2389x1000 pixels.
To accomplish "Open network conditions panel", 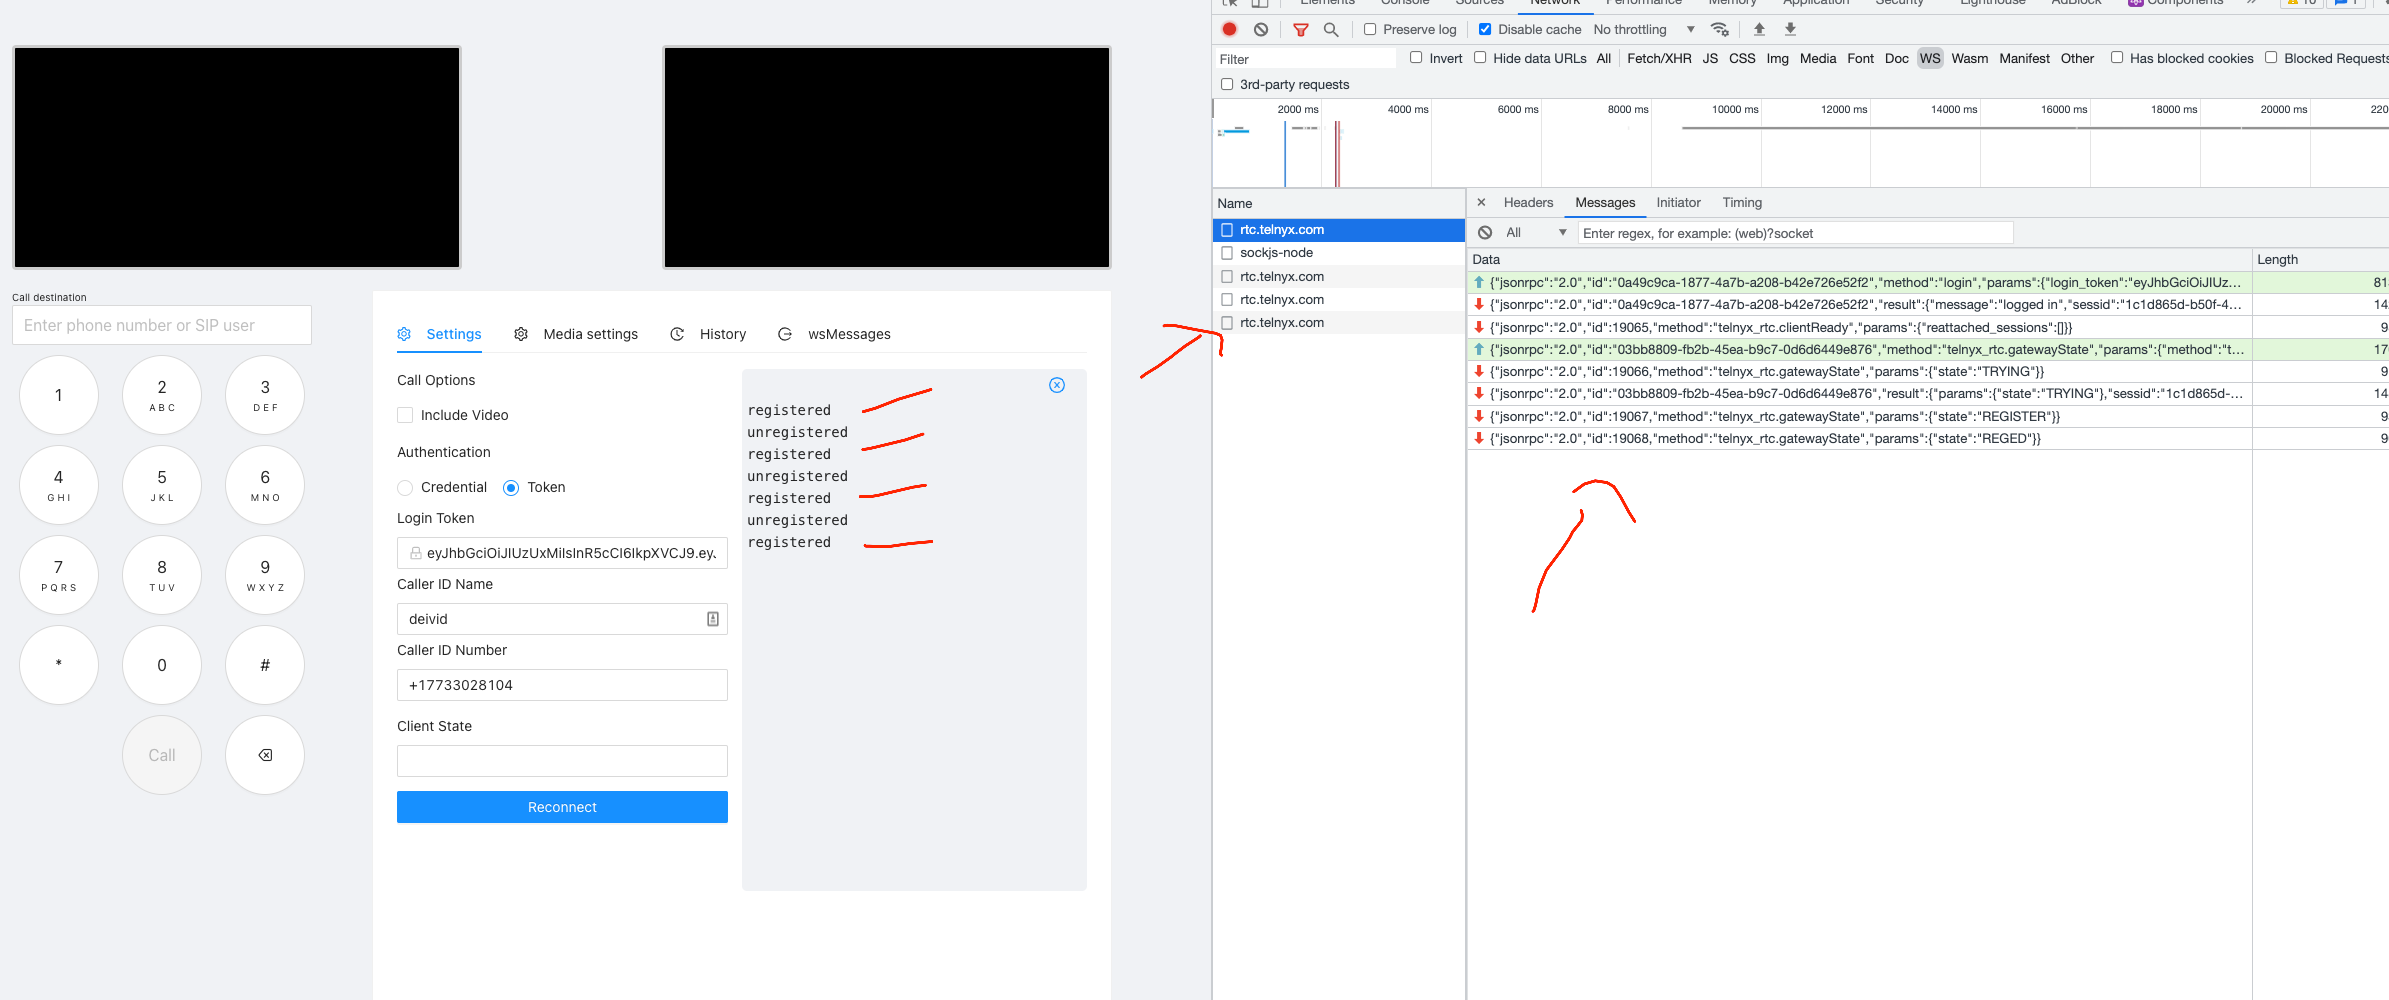I will (x=1720, y=29).
